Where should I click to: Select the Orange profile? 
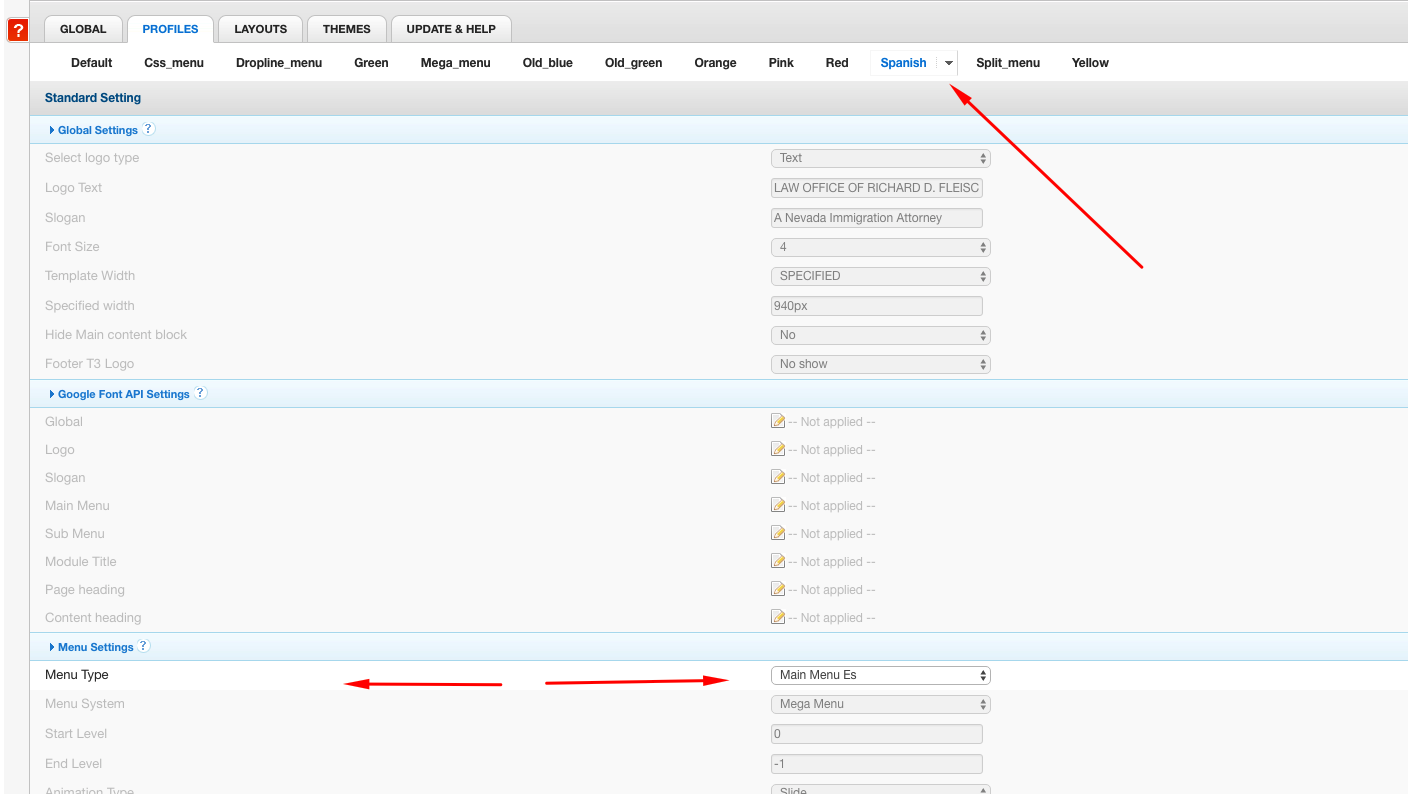[715, 63]
